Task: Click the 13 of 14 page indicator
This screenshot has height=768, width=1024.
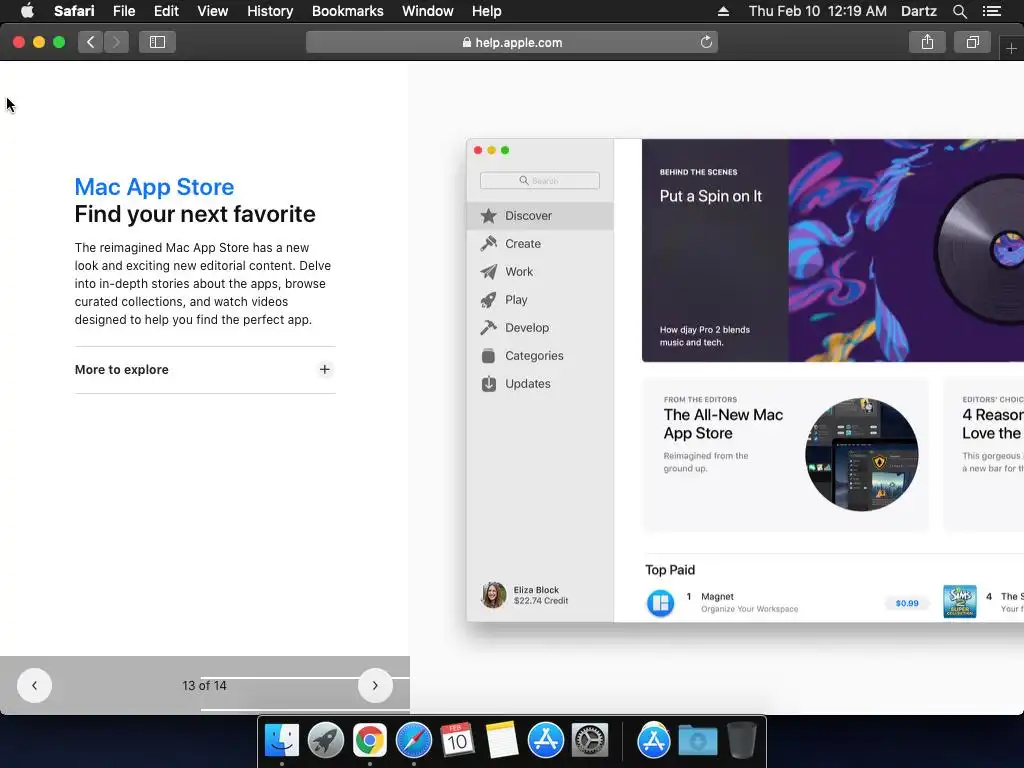Action: point(204,686)
